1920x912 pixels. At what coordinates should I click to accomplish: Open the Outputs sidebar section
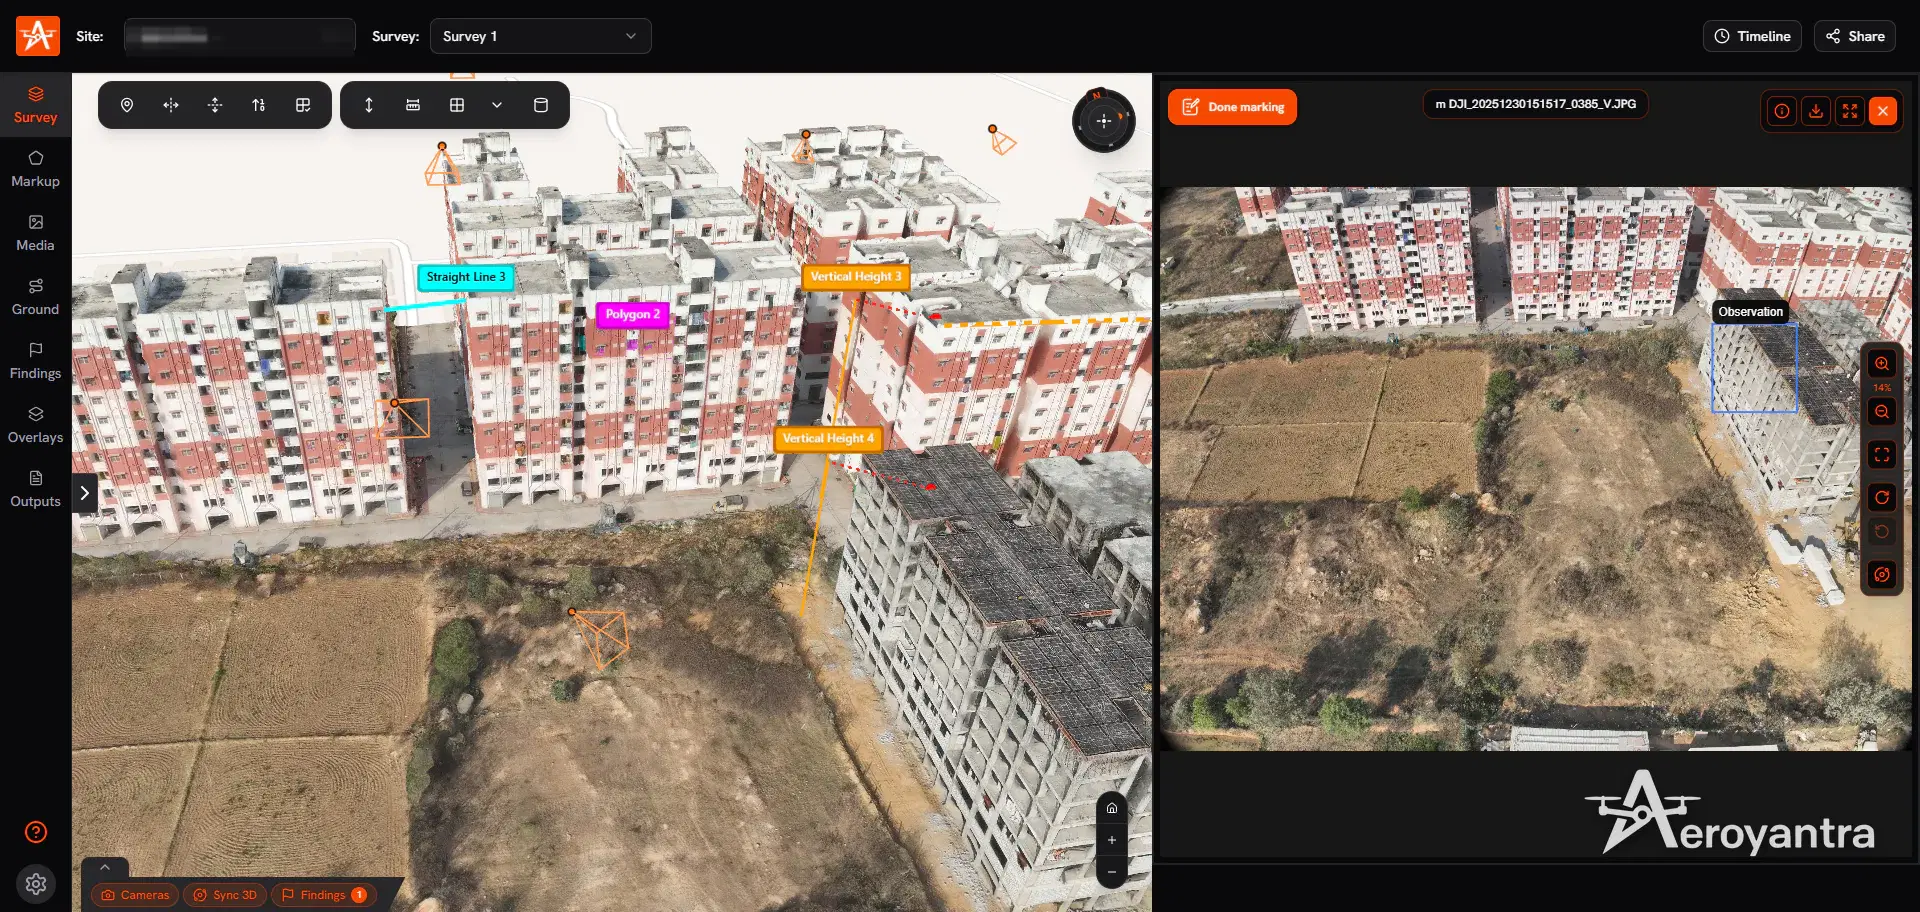(35, 489)
